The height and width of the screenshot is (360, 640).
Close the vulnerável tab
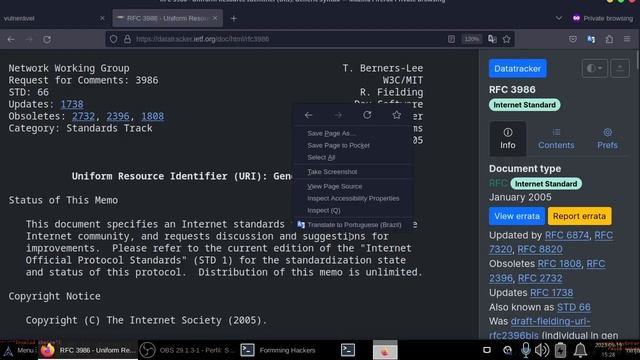point(102,18)
